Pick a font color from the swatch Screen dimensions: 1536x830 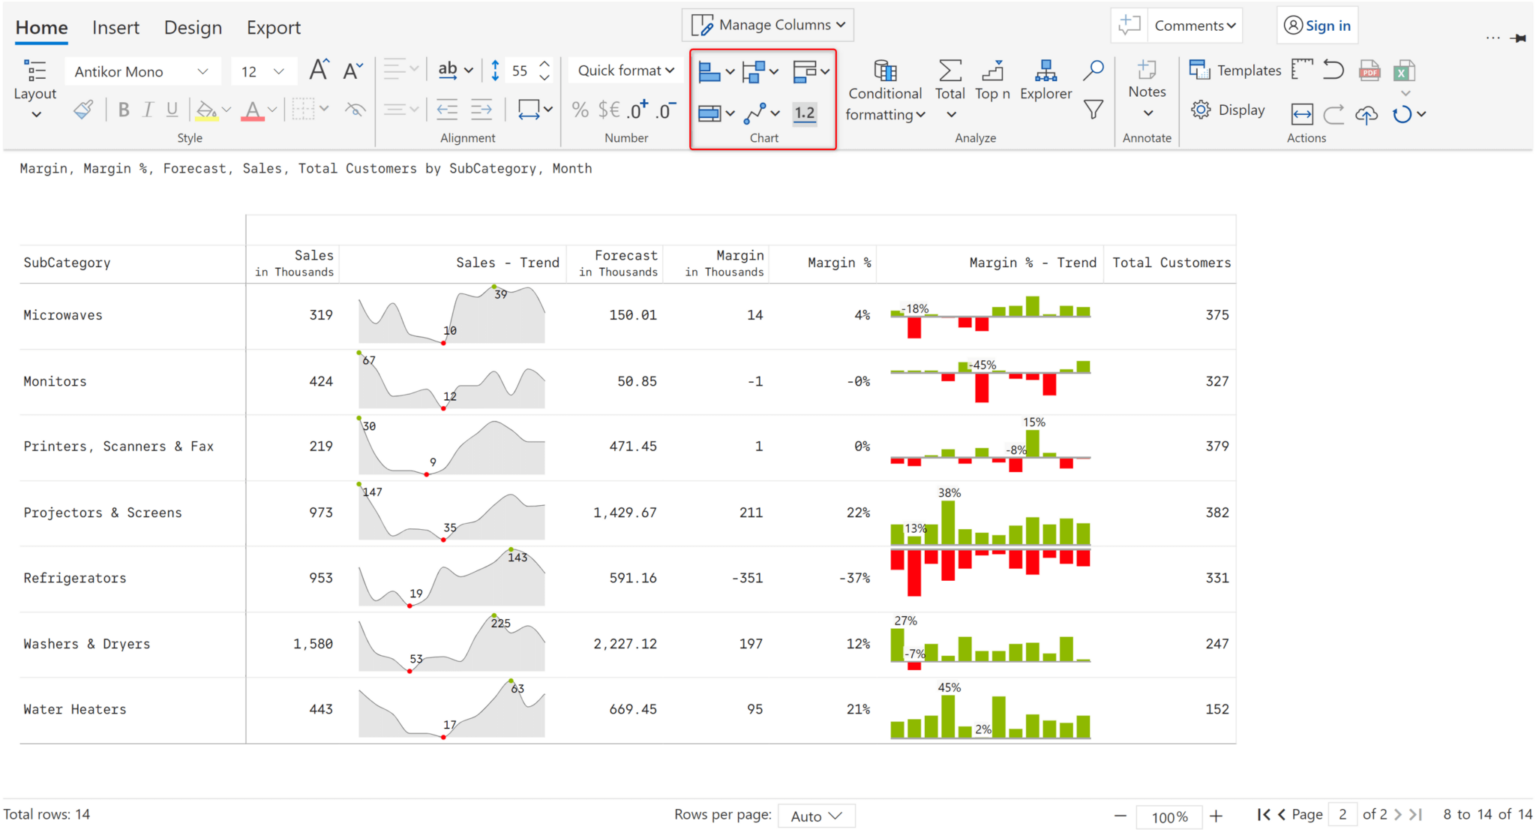(252, 110)
